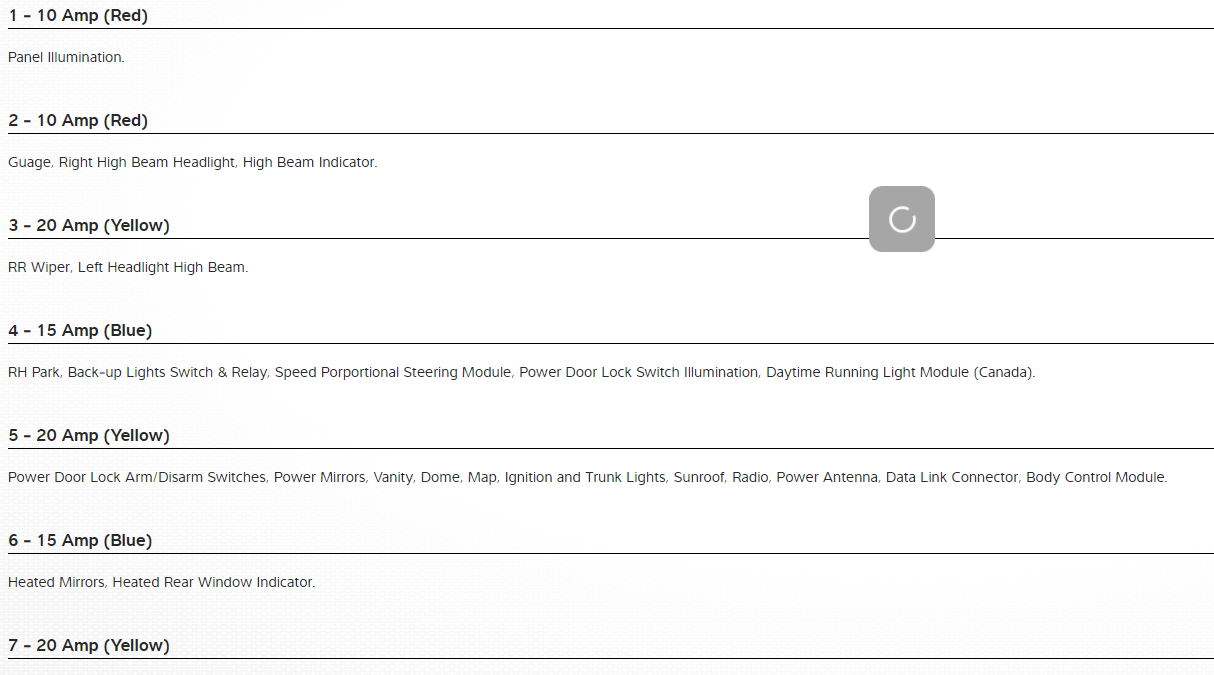The image size is (1214, 675).
Task: Select "Daytime Running Light Module (Canada)" text
Action: (900, 373)
